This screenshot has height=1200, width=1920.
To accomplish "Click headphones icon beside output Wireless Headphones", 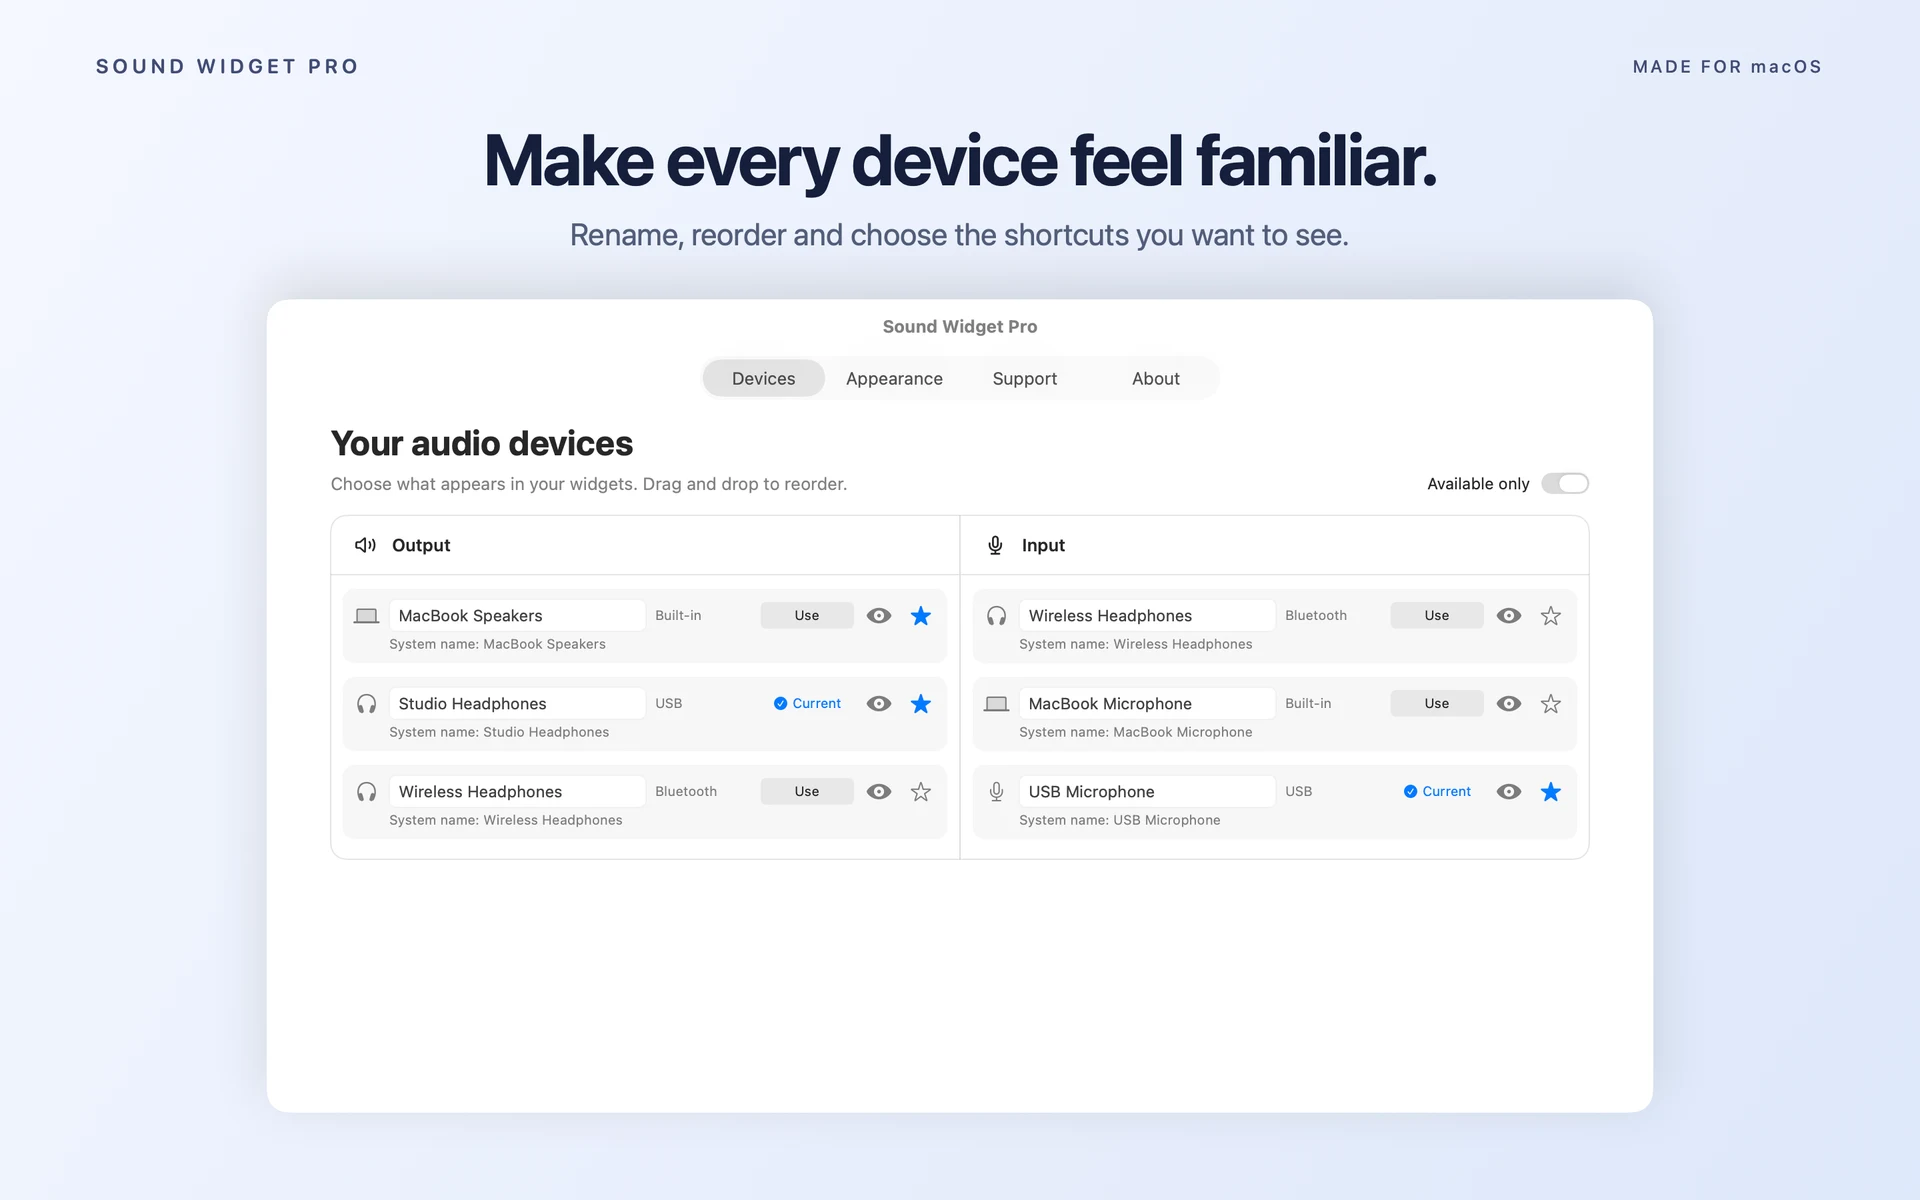I will pos(366,792).
